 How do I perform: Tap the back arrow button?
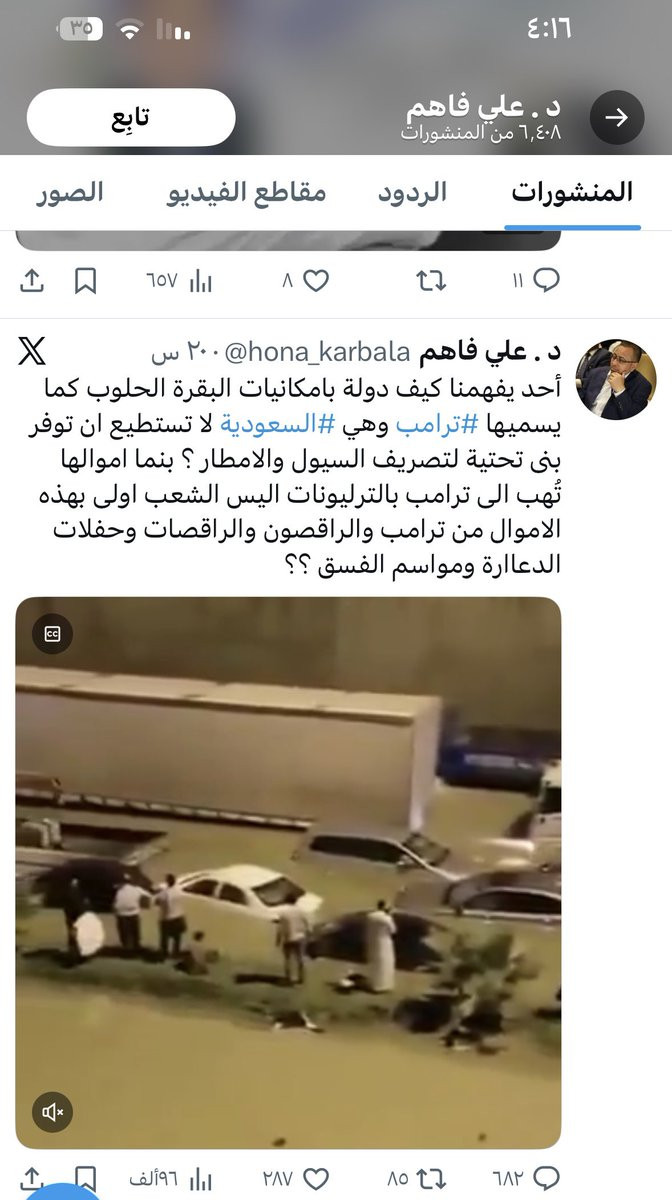click(617, 118)
